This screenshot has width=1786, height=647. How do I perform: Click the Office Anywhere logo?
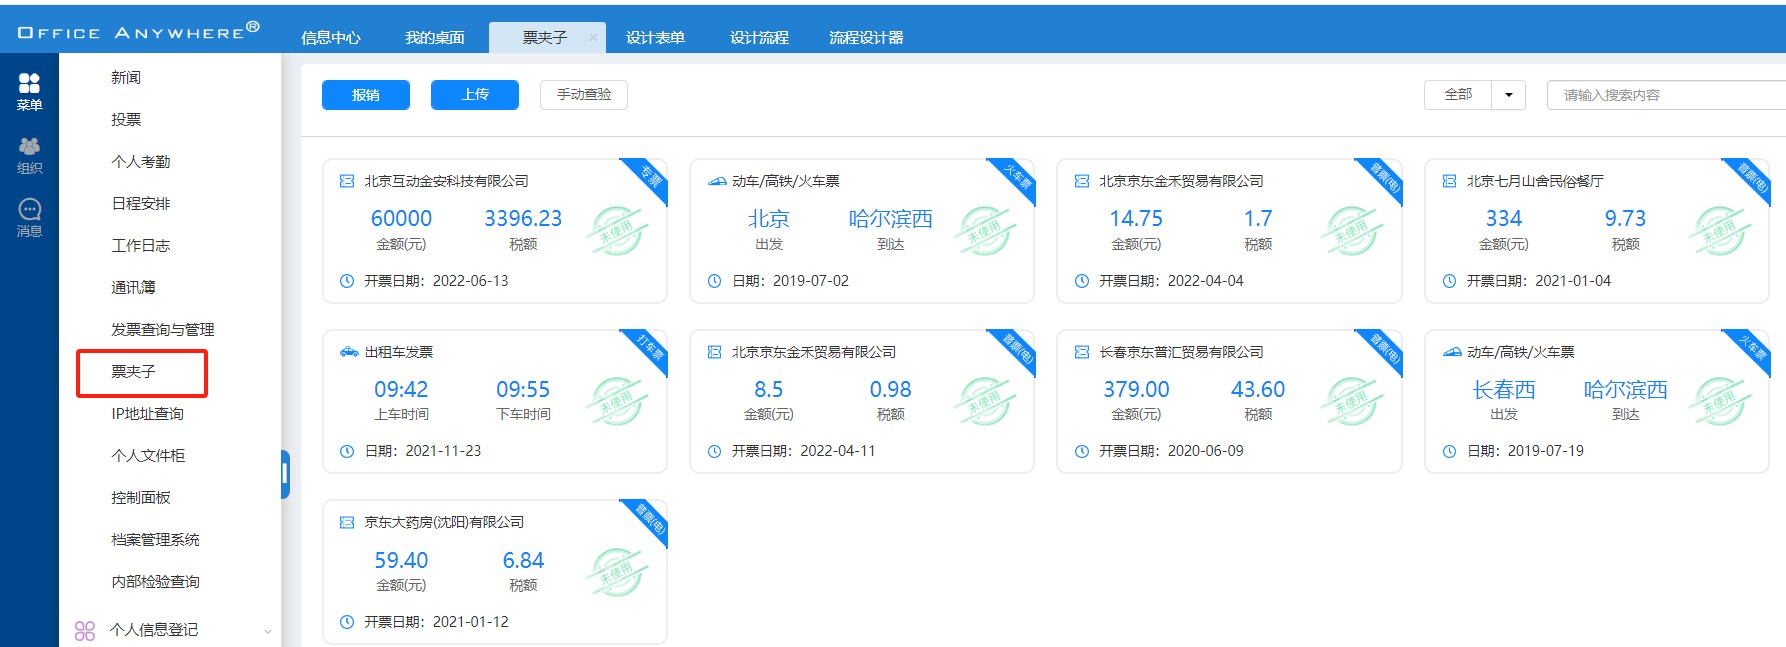(139, 31)
